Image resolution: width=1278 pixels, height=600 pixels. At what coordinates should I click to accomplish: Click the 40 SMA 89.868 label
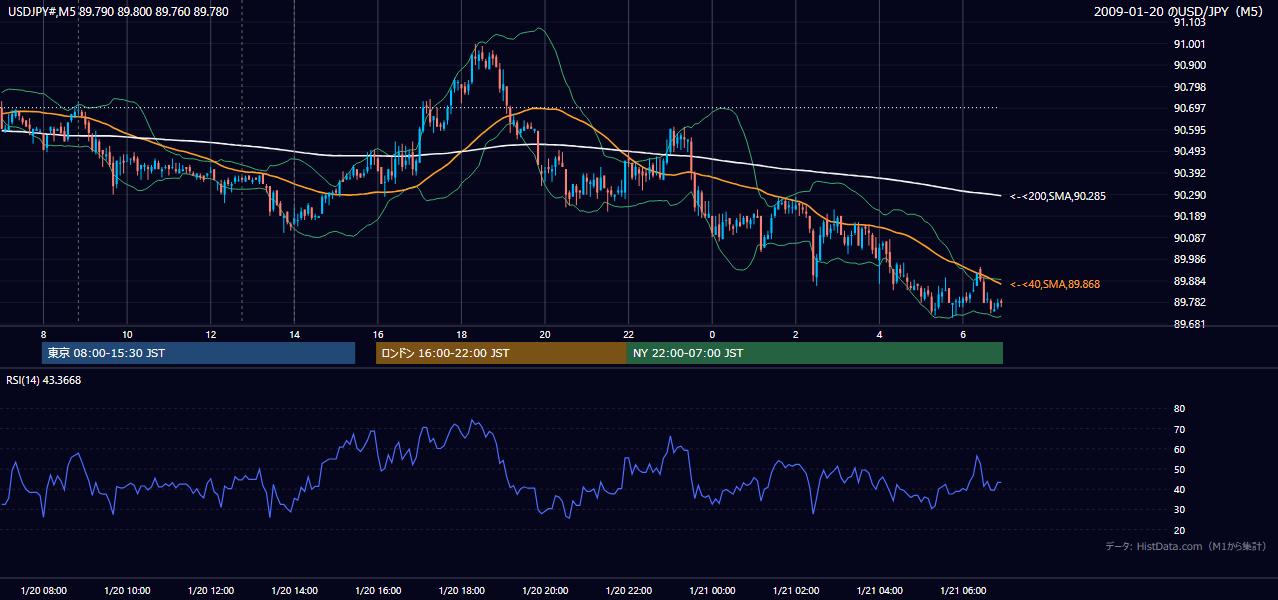(1055, 284)
